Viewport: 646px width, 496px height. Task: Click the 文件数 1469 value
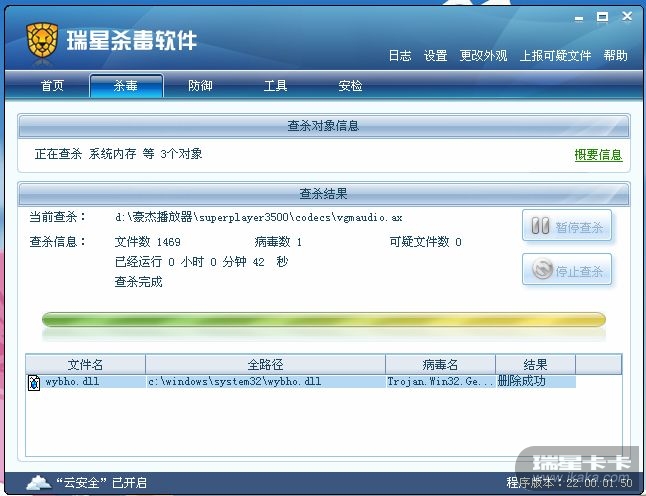click(147, 242)
